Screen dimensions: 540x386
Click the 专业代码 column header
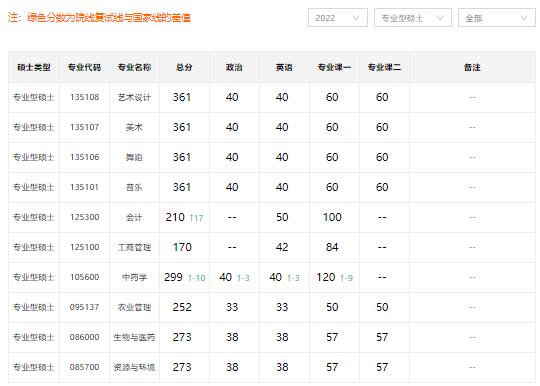point(84,67)
